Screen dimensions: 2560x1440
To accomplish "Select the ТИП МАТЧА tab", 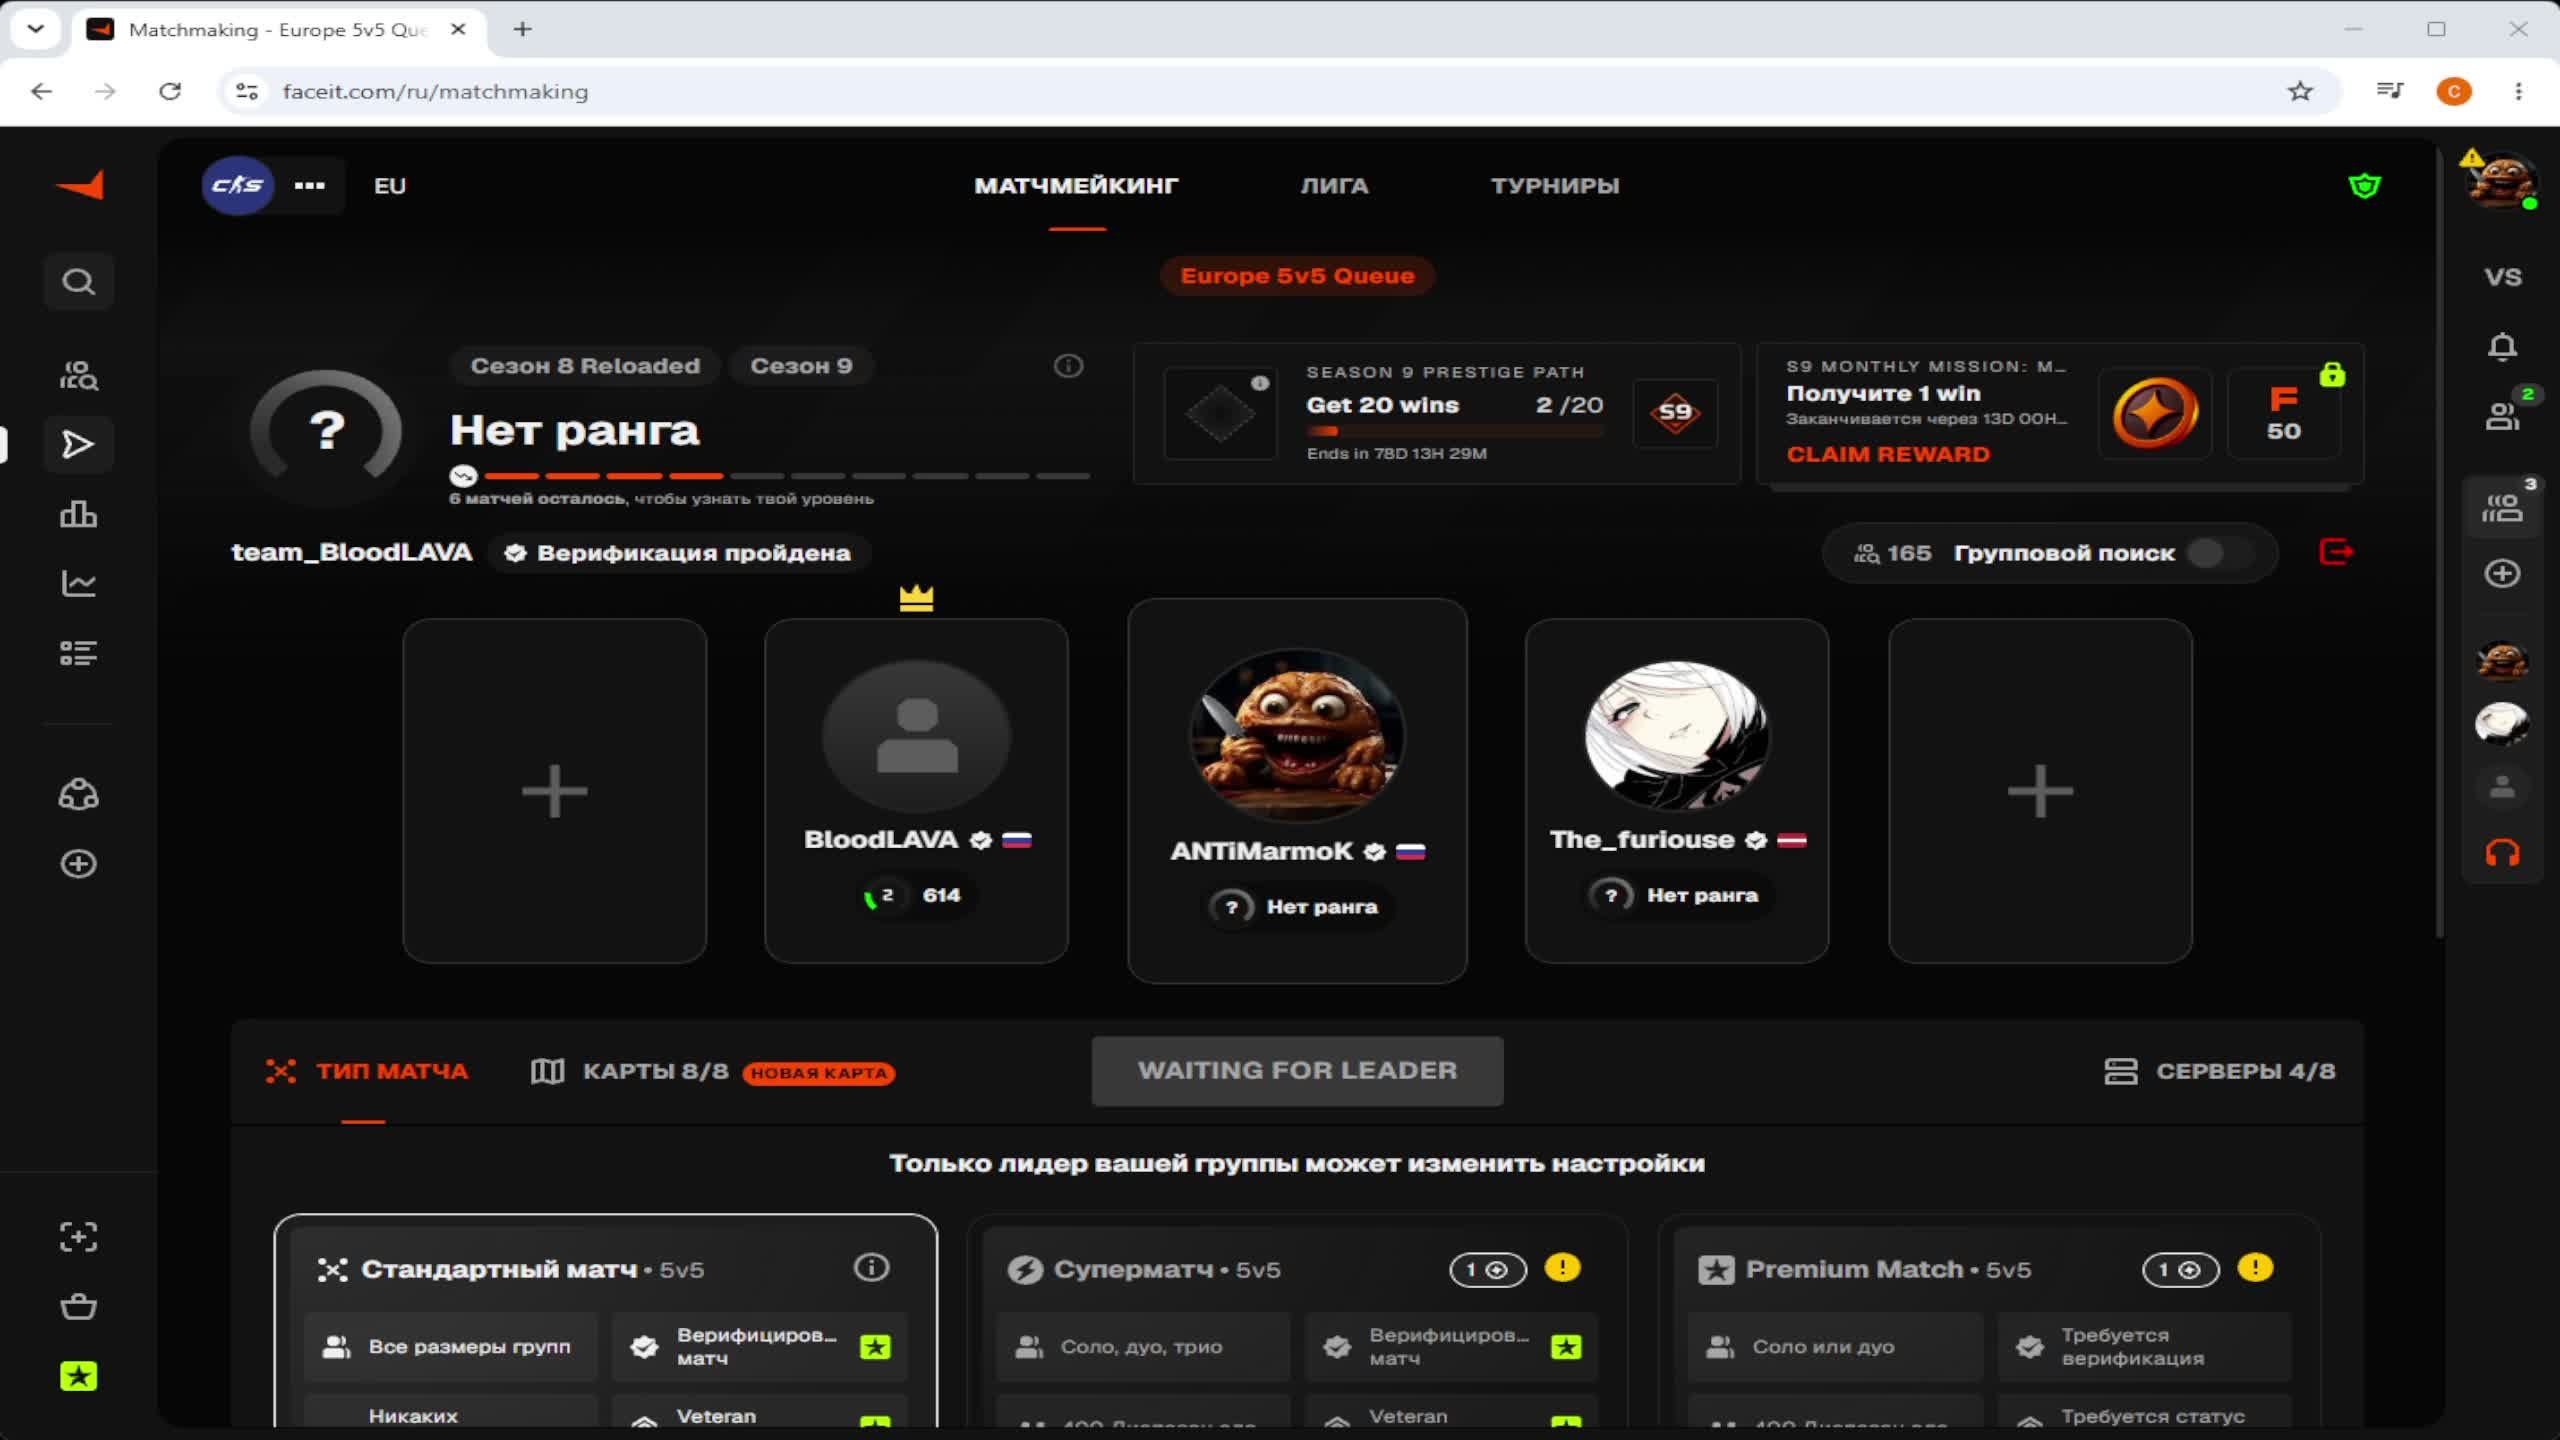I will 367,1071.
